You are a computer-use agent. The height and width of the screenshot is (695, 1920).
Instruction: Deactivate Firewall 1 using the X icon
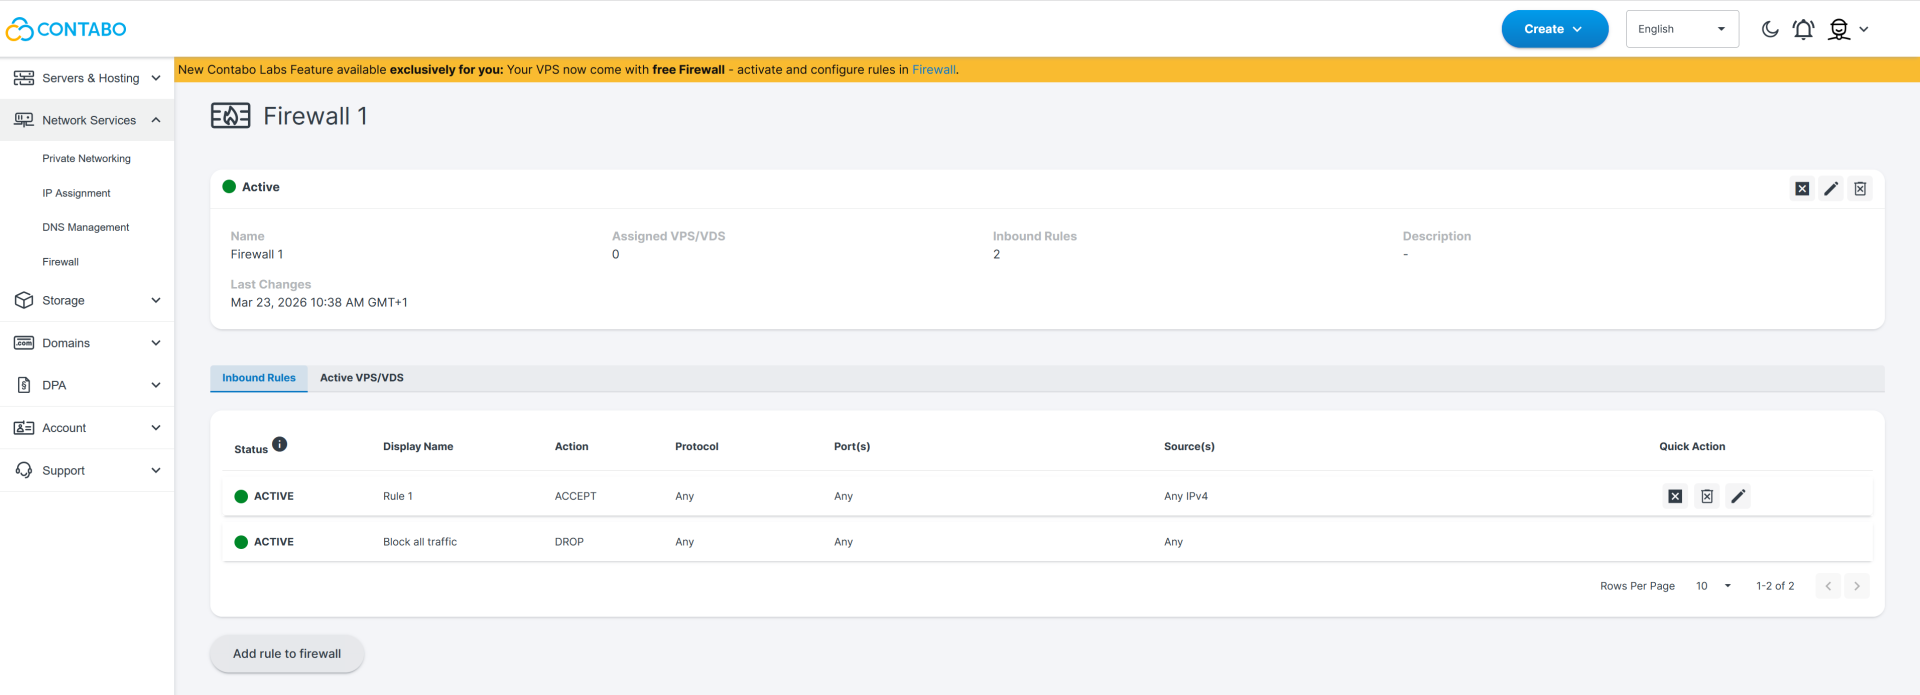tap(1802, 189)
